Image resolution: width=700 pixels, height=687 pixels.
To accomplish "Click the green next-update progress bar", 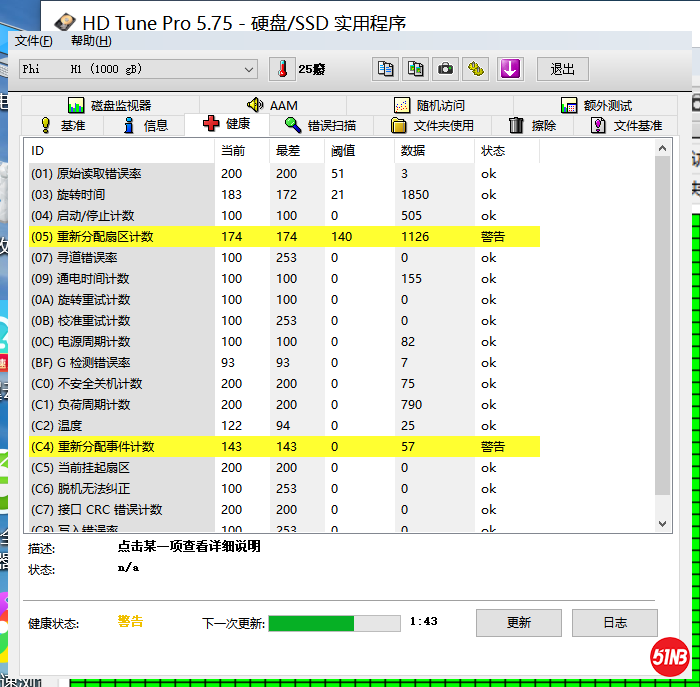I will (334, 623).
